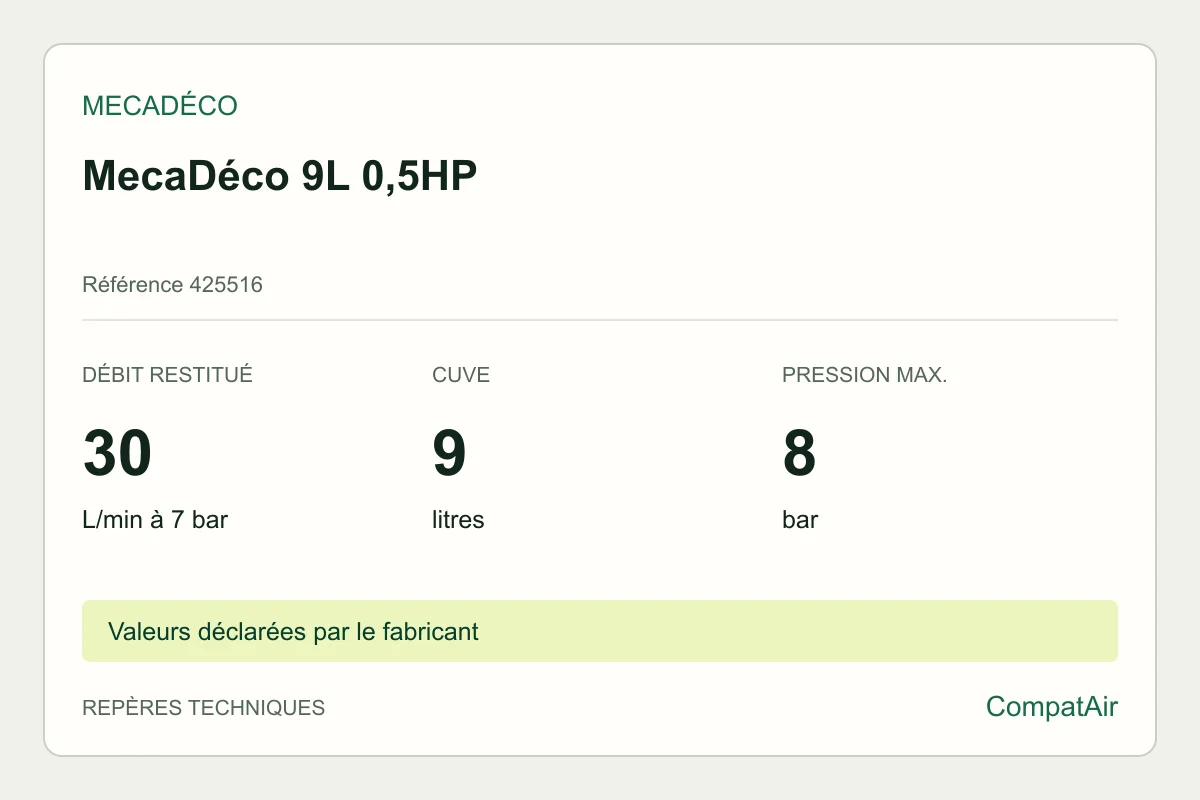Click the flow value 30

pos(117,453)
